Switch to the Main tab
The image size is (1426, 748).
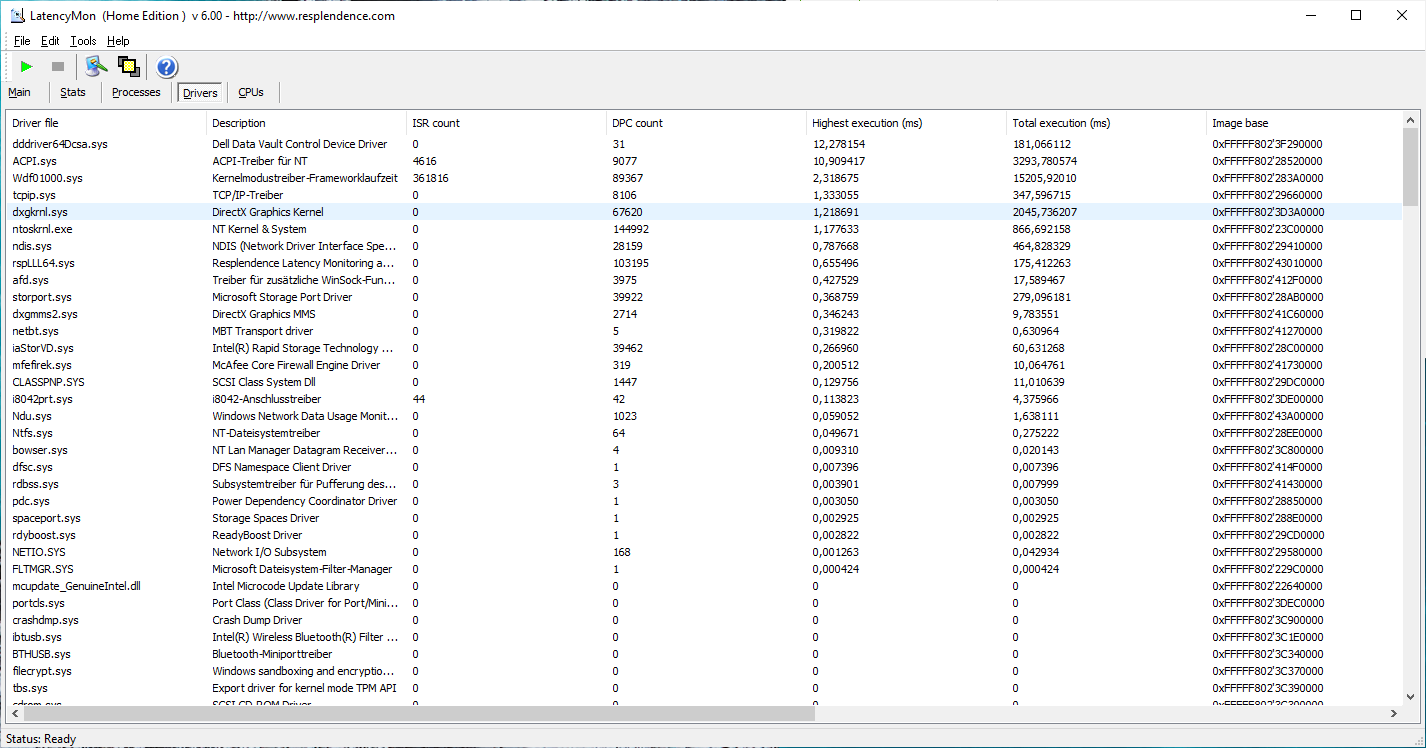[20, 92]
